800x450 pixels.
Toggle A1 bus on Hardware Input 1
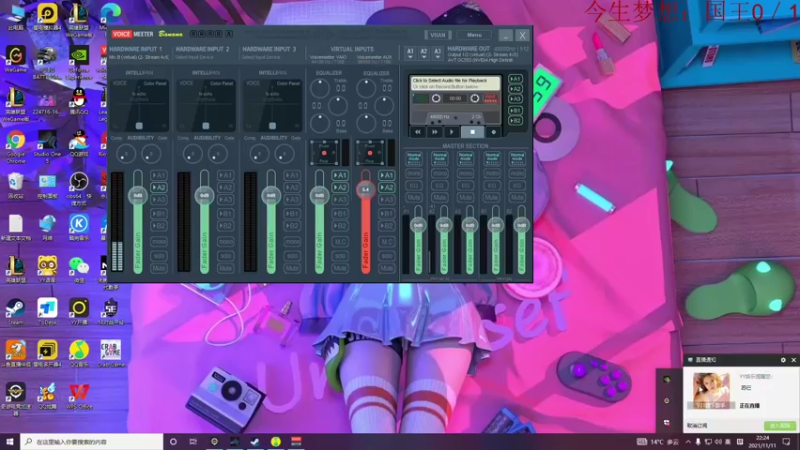click(159, 175)
